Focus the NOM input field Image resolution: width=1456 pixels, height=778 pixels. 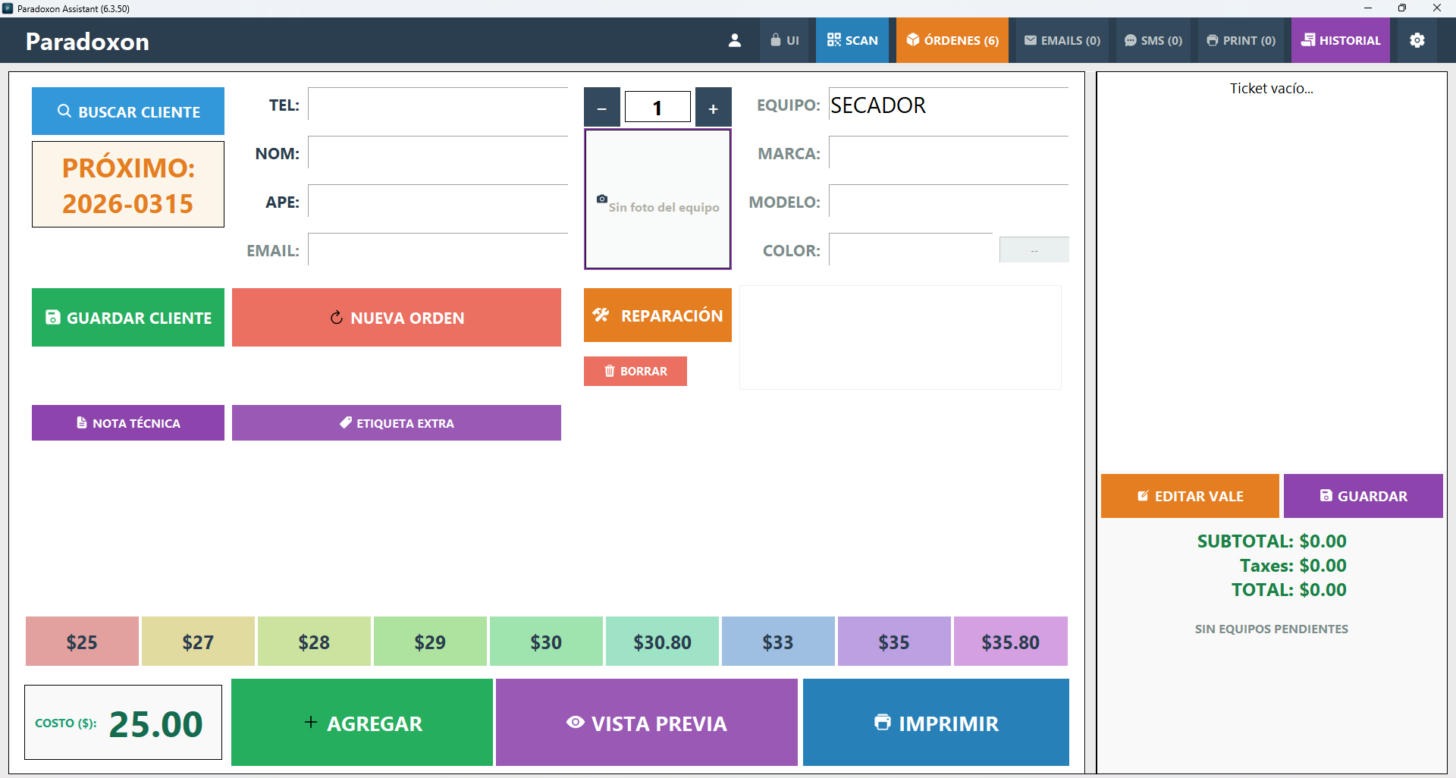click(438, 153)
